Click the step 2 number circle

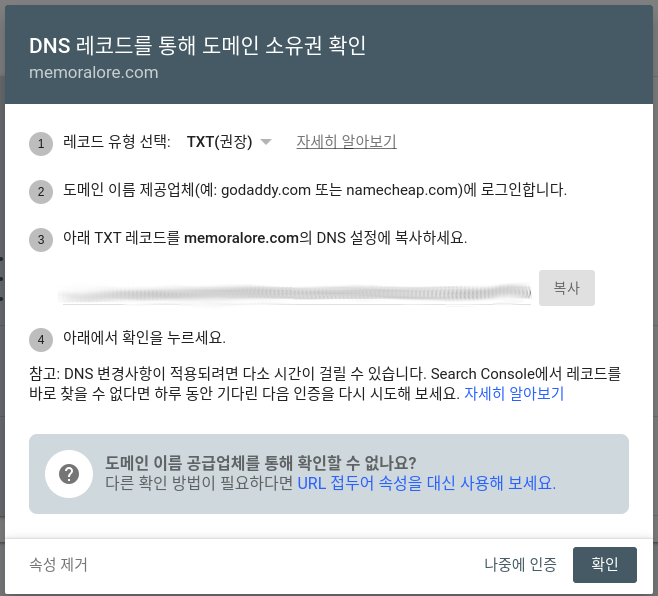(41, 192)
